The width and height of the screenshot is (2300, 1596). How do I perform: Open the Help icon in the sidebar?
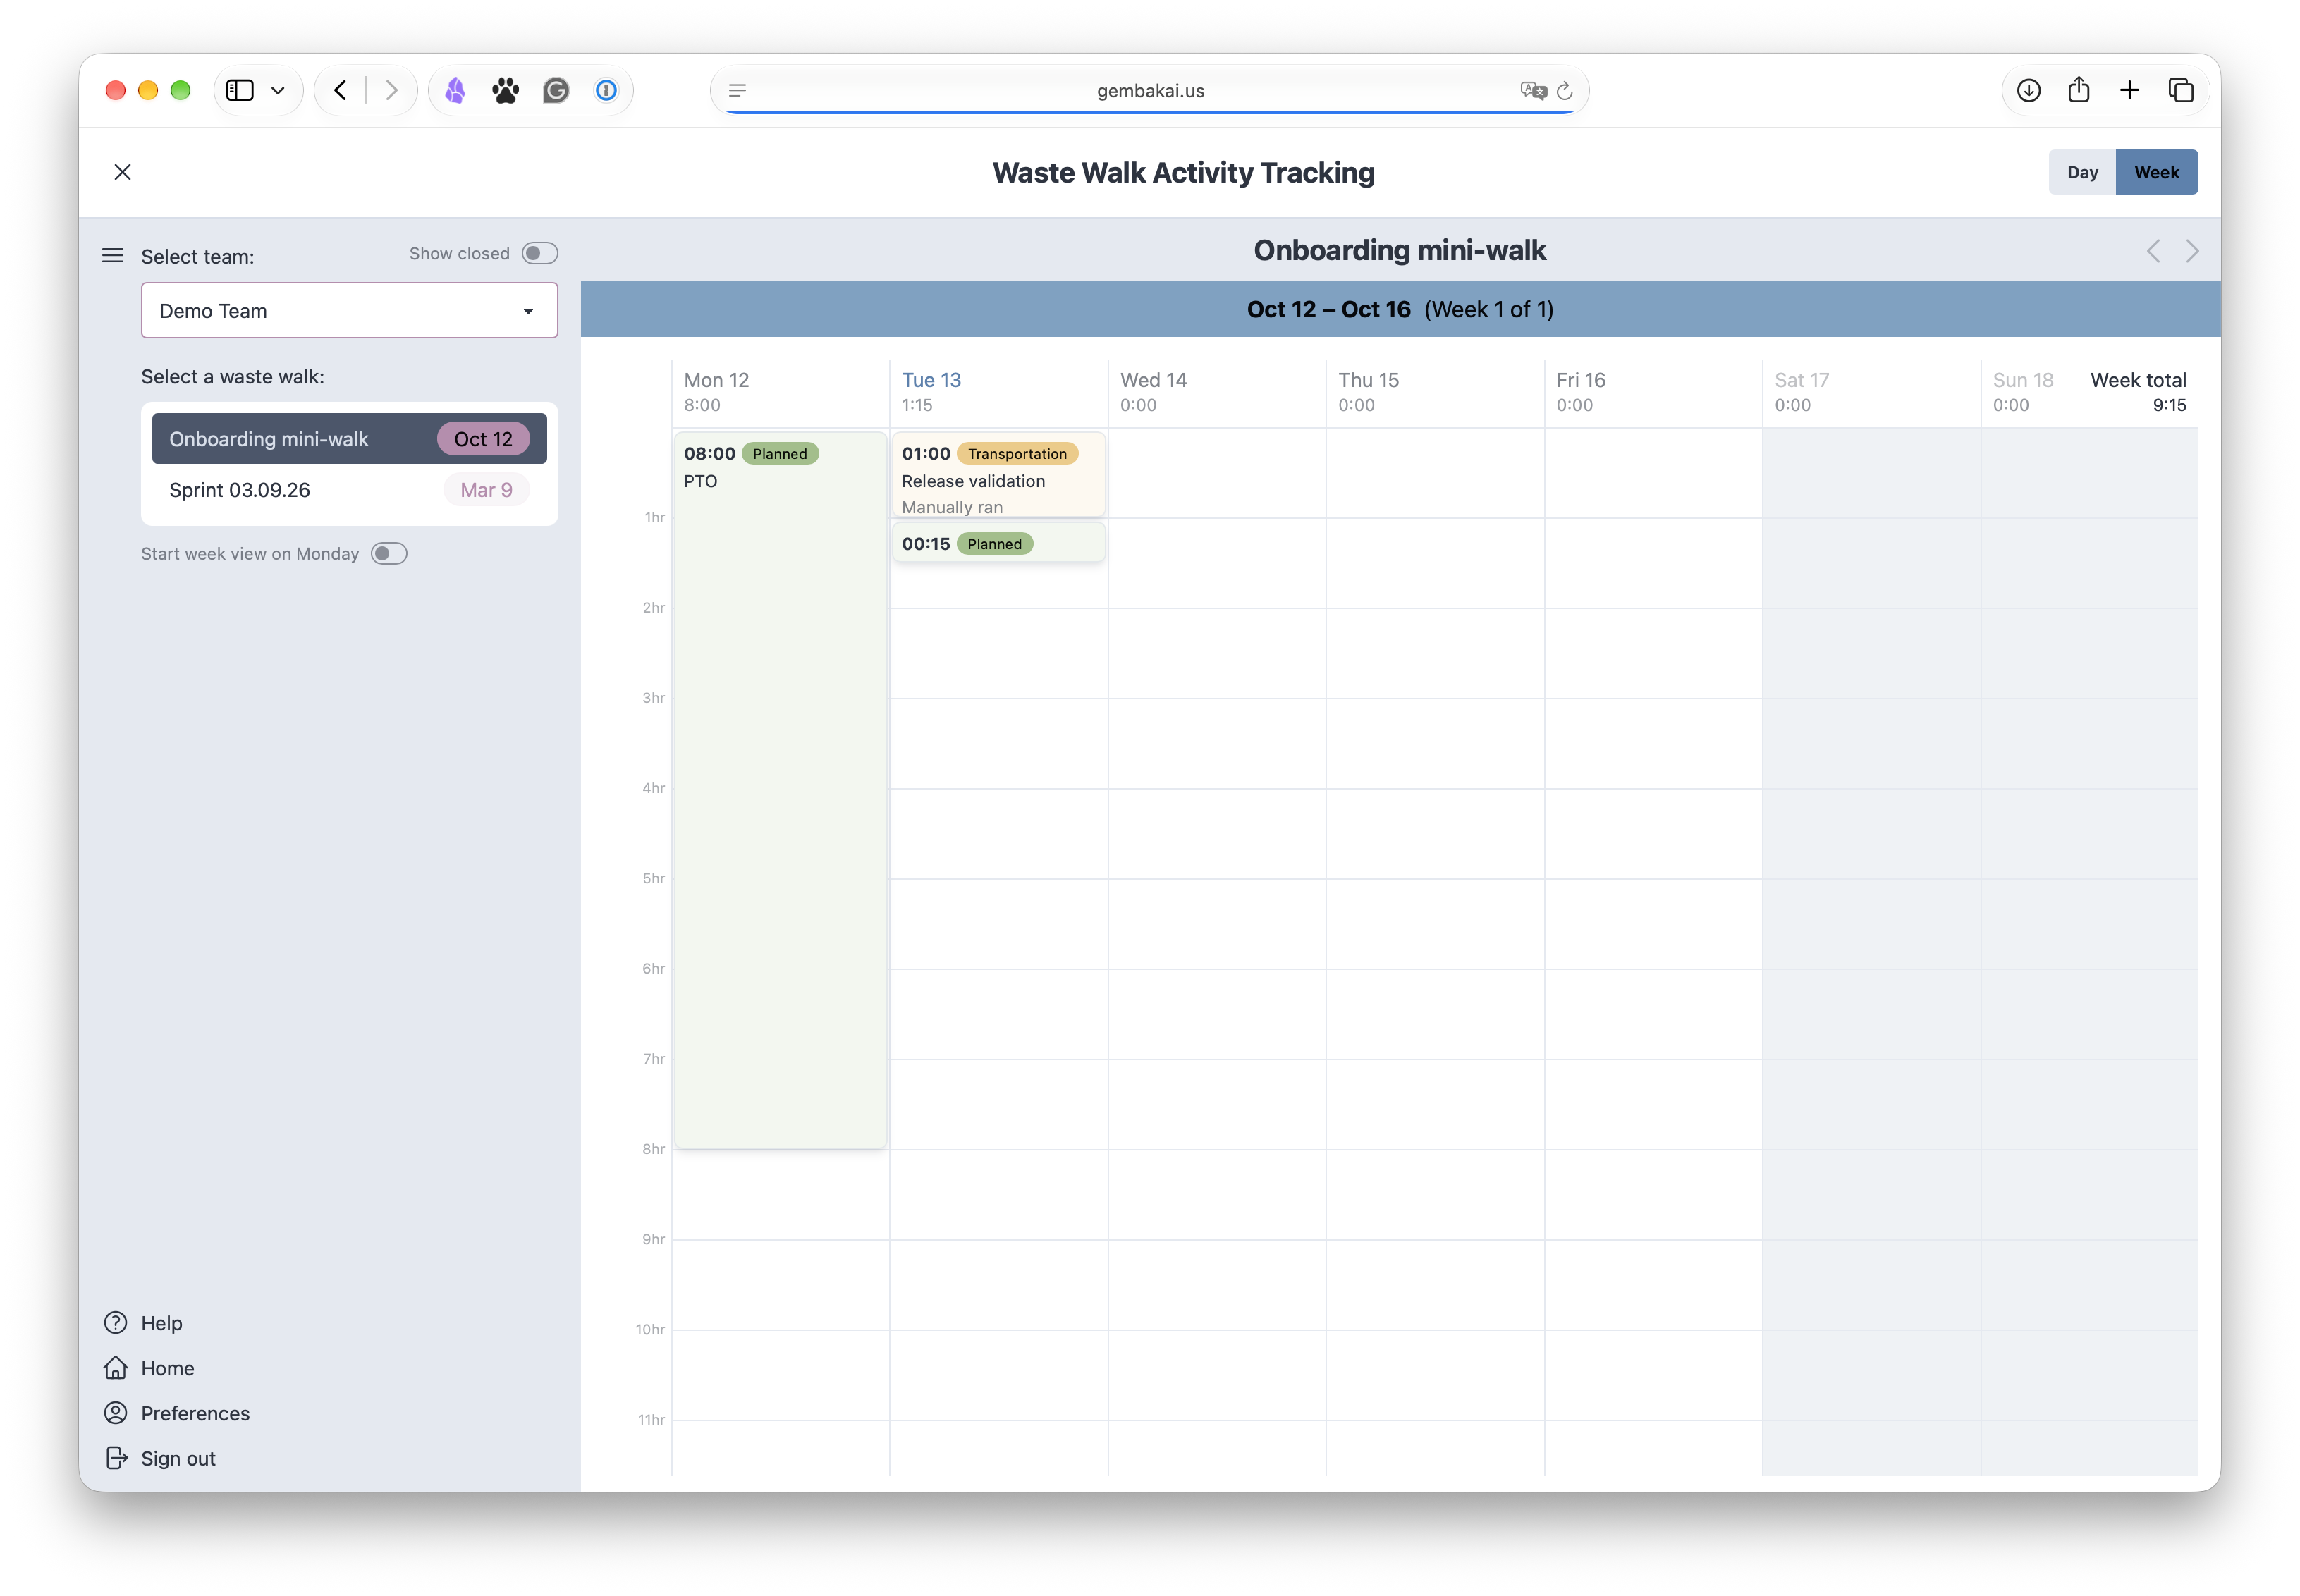coord(116,1322)
